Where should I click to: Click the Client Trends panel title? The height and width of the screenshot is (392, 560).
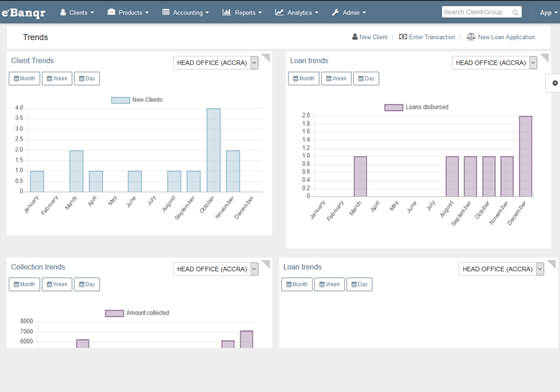click(x=32, y=61)
